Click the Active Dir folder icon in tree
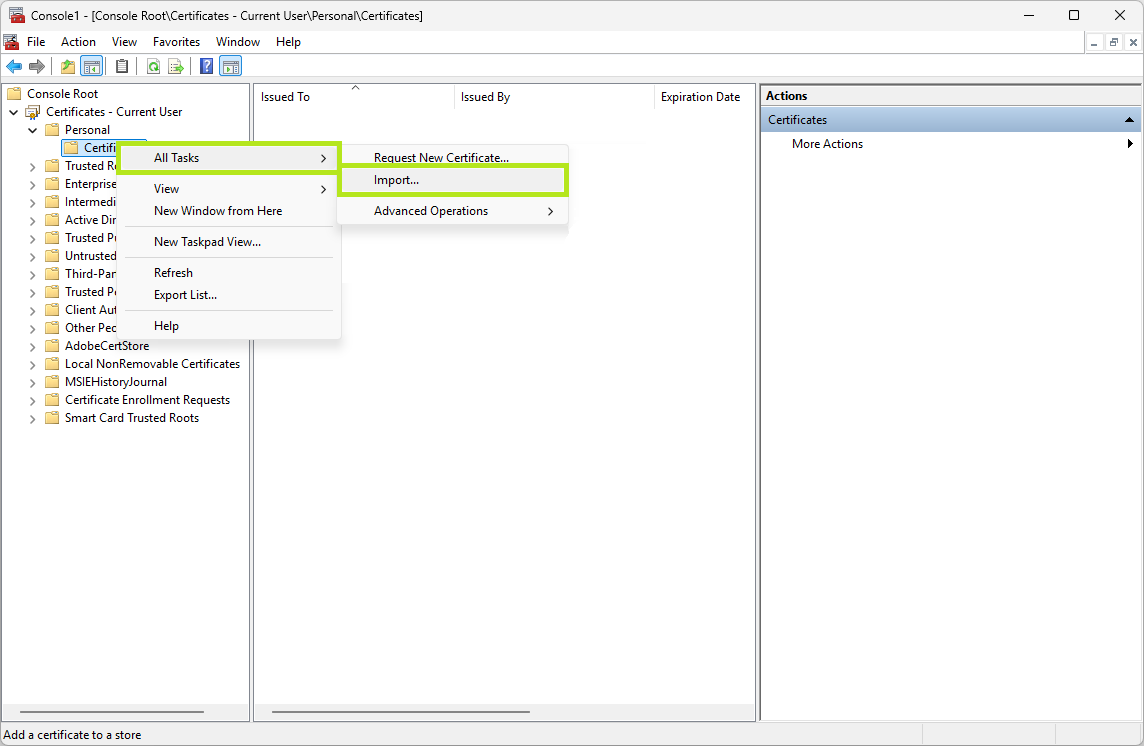This screenshot has width=1144, height=746. pyautogui.click(x=52, y=220)
